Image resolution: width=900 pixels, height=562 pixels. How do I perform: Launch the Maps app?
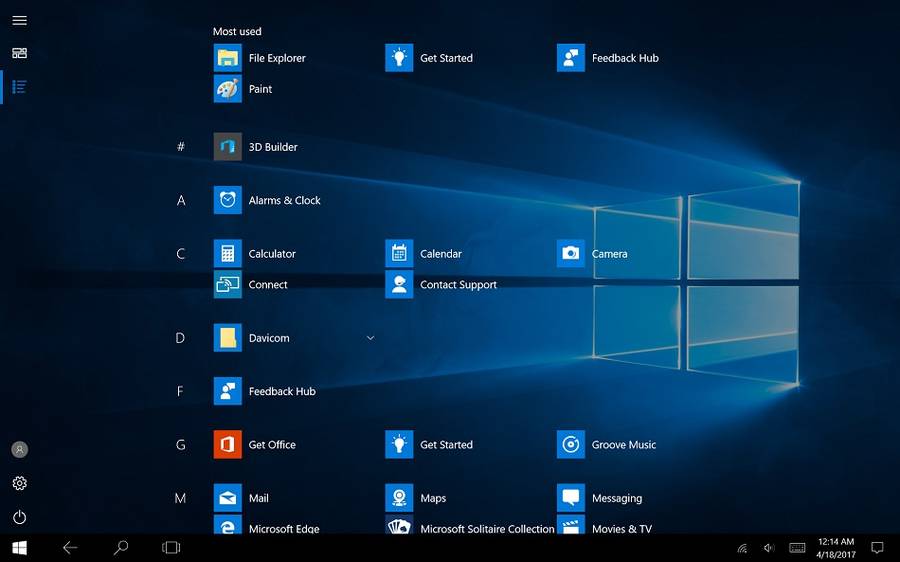(399, 498)
